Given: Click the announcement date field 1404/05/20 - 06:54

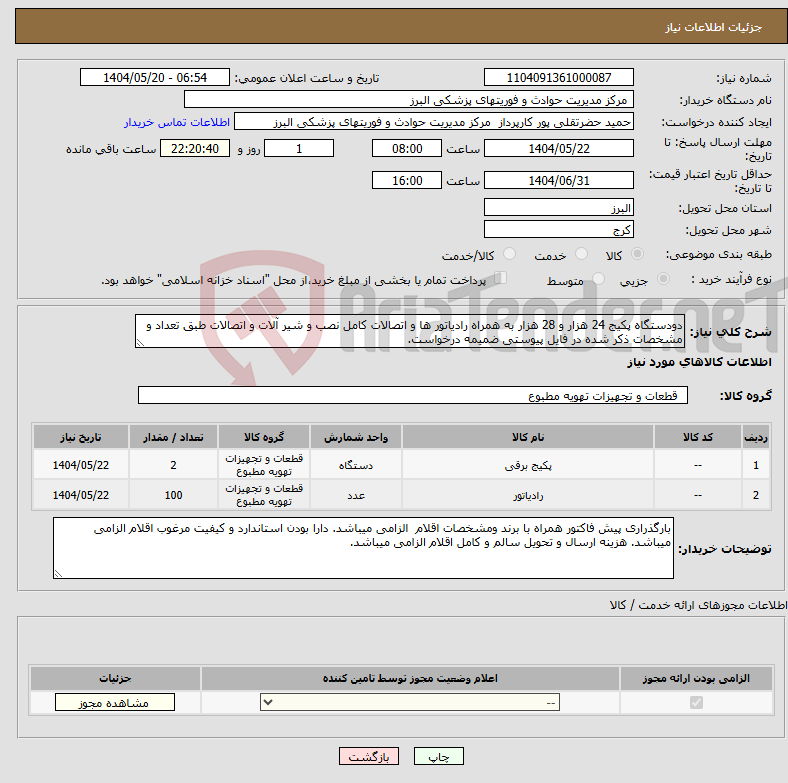Looking at the screenshot, I should coord(155,77).
